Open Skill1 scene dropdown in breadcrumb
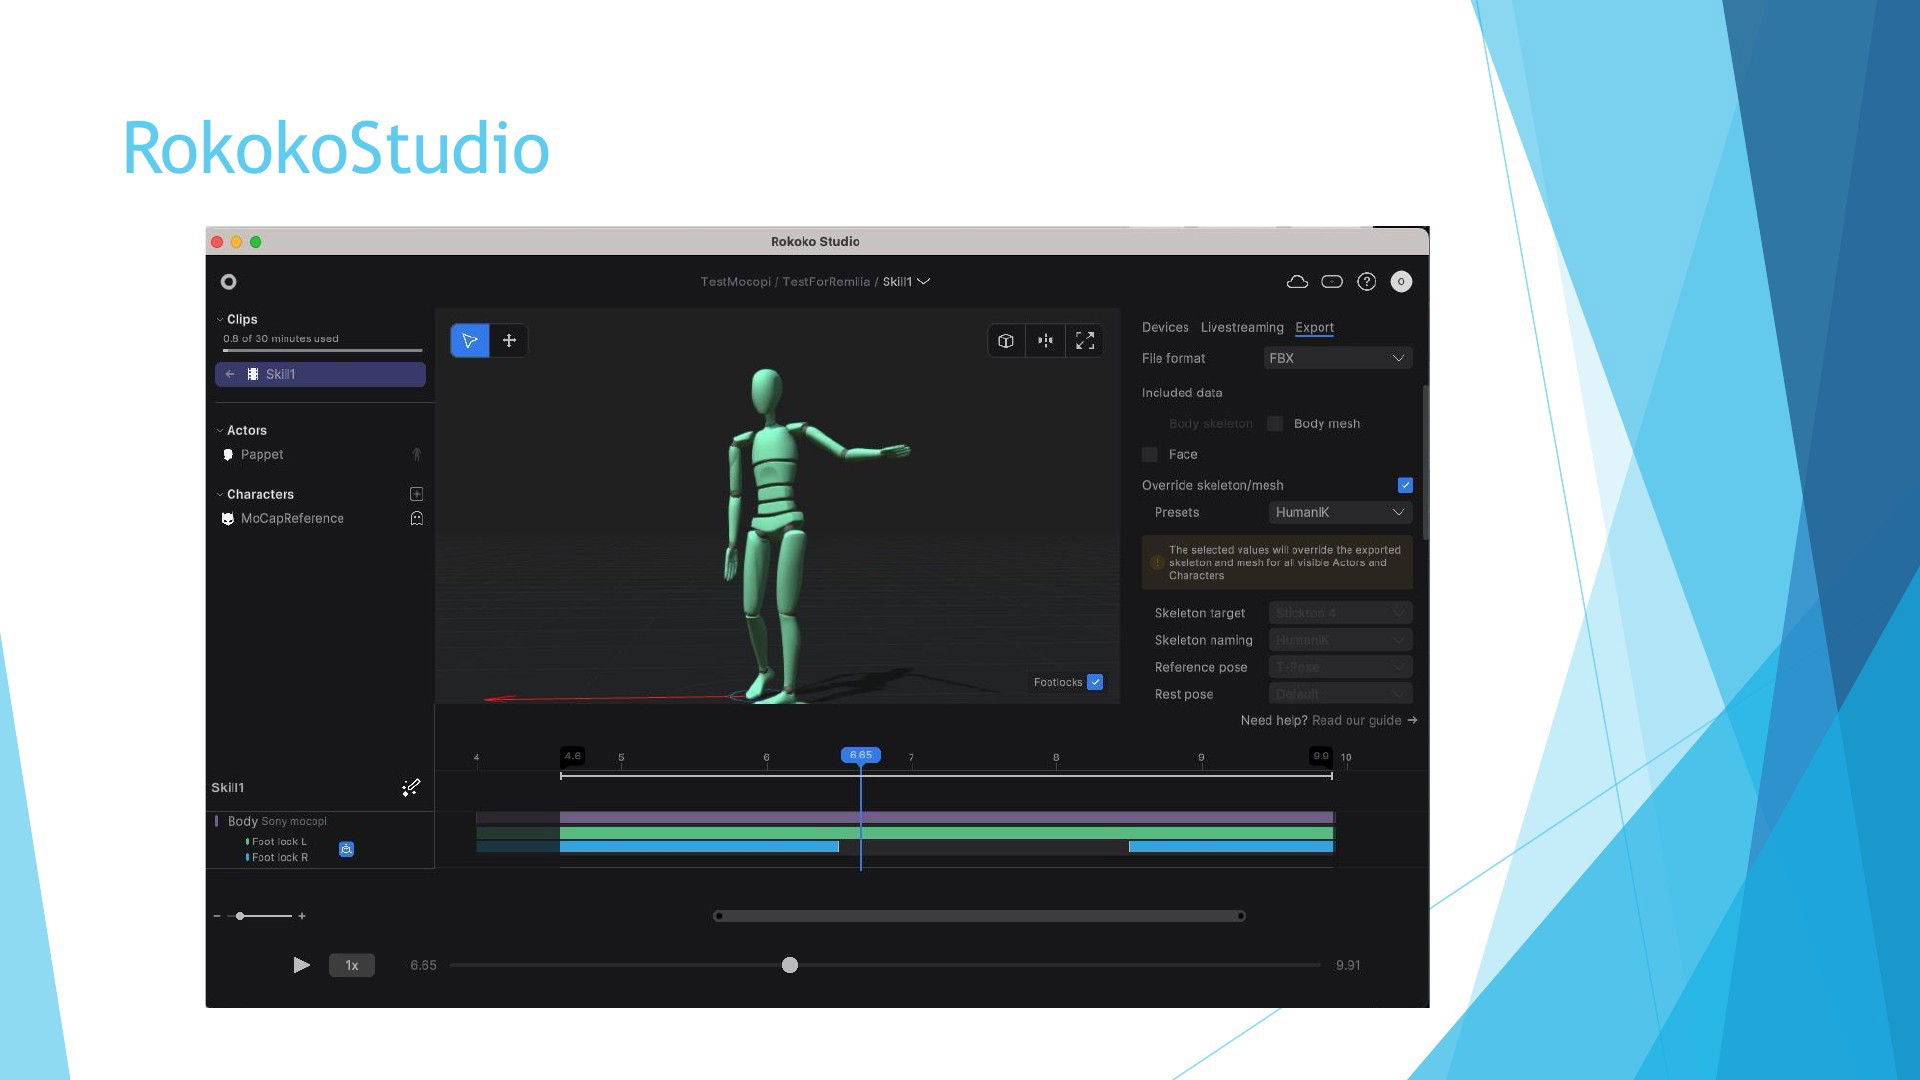 coord(907,282)
